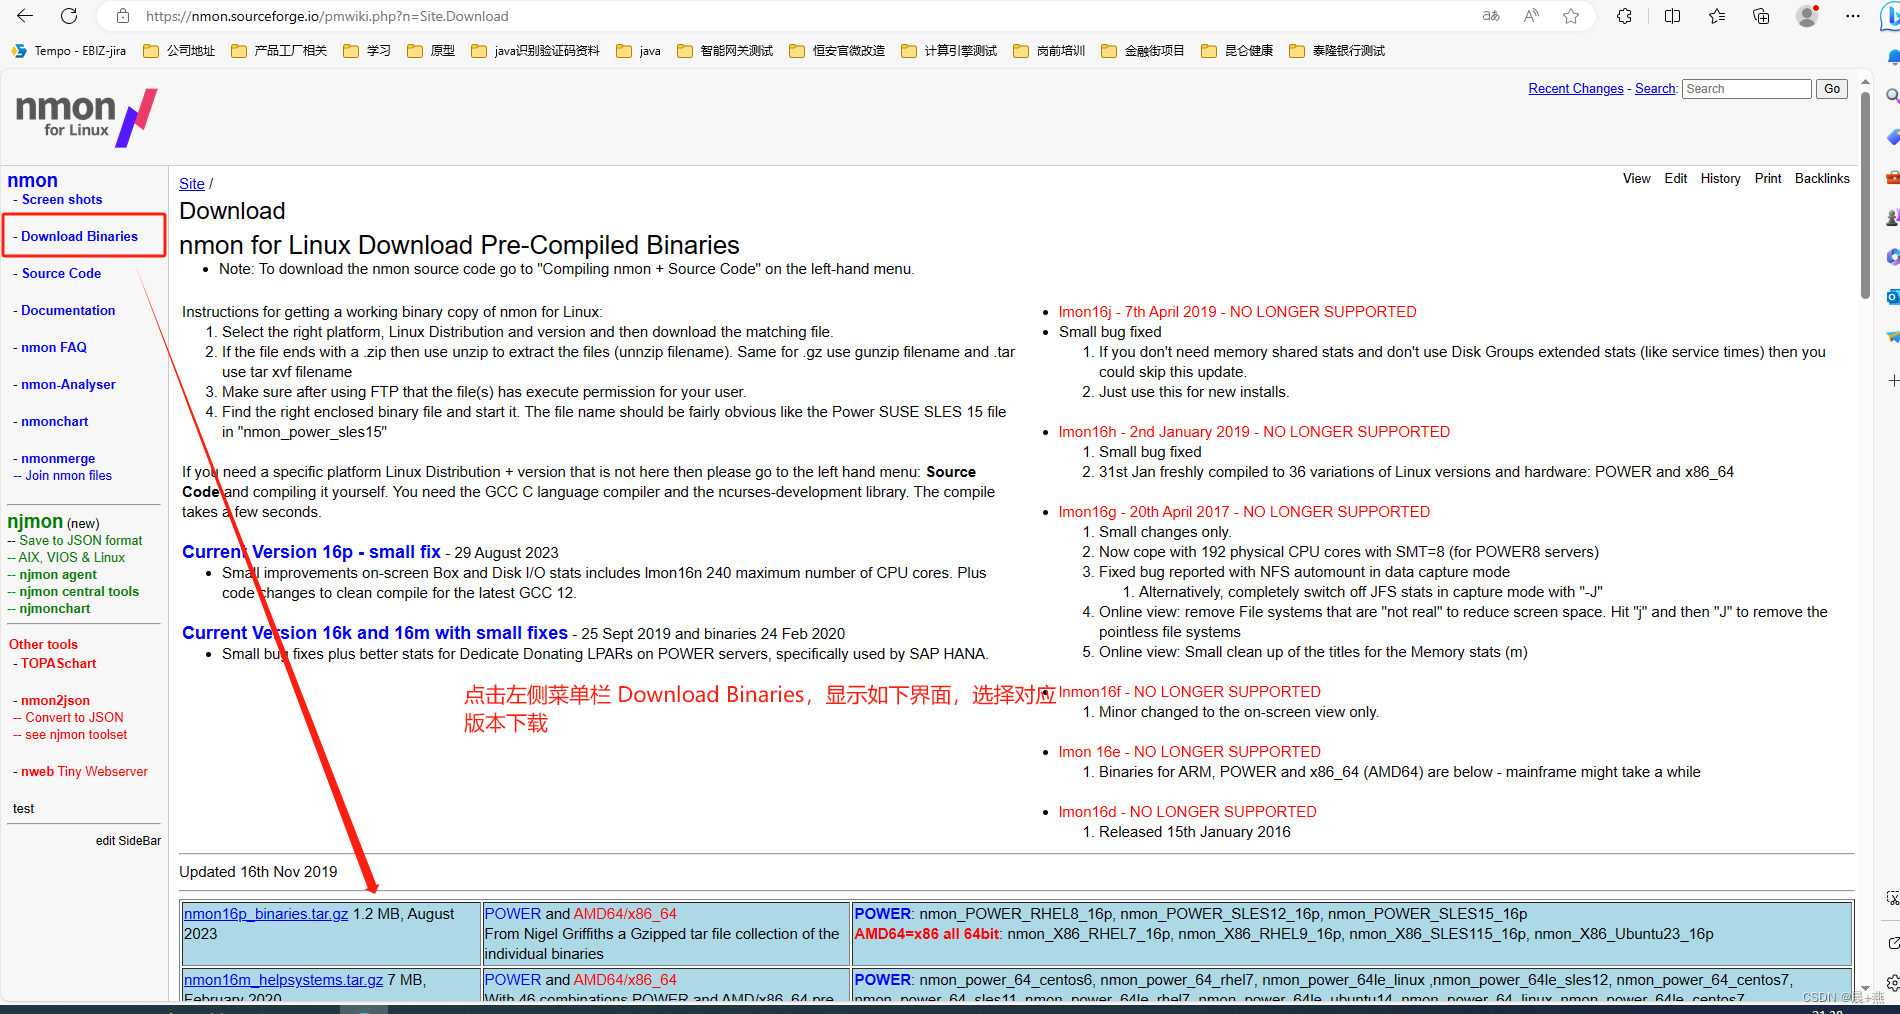Screen dimensions: 1900x1014
Task: Open Tempo - EBIZ-jira bookmark
Action: point(69,51)
